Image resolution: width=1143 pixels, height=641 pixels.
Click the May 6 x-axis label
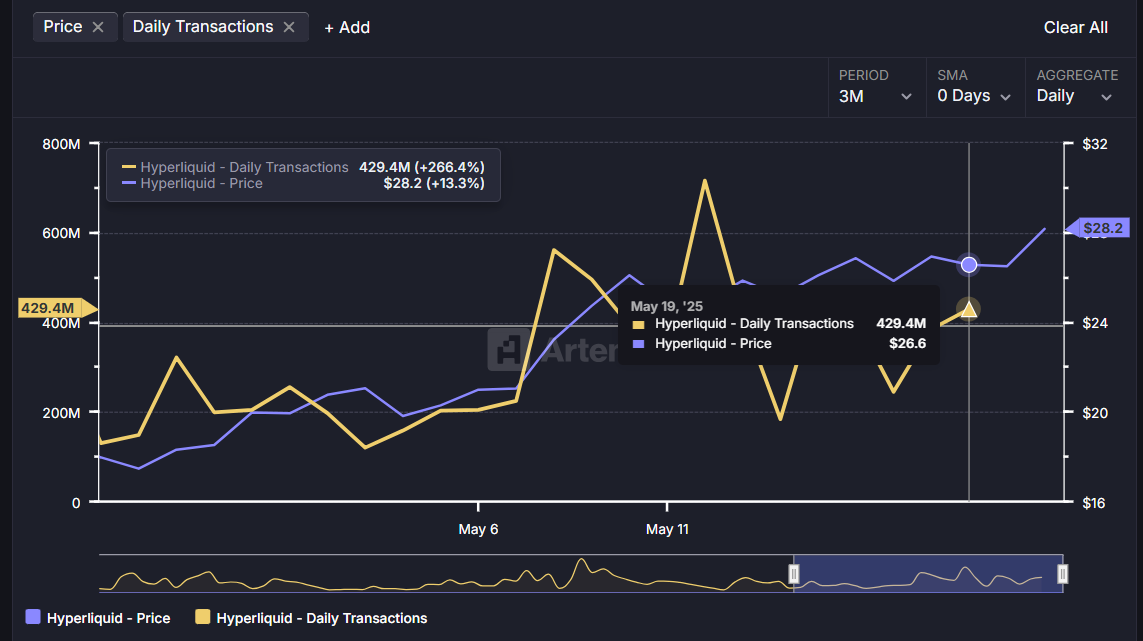click(478, 529)
